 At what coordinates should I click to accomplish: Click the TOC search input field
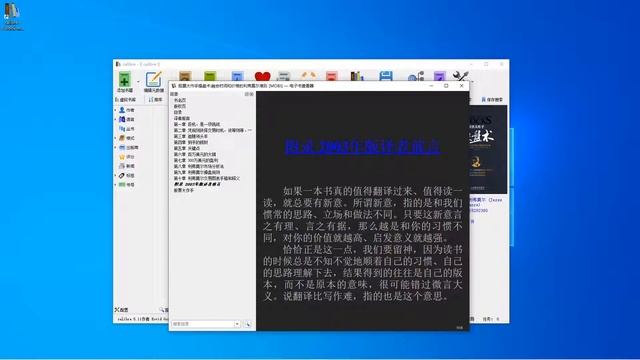pyautogui.click(x=202, y=324)
